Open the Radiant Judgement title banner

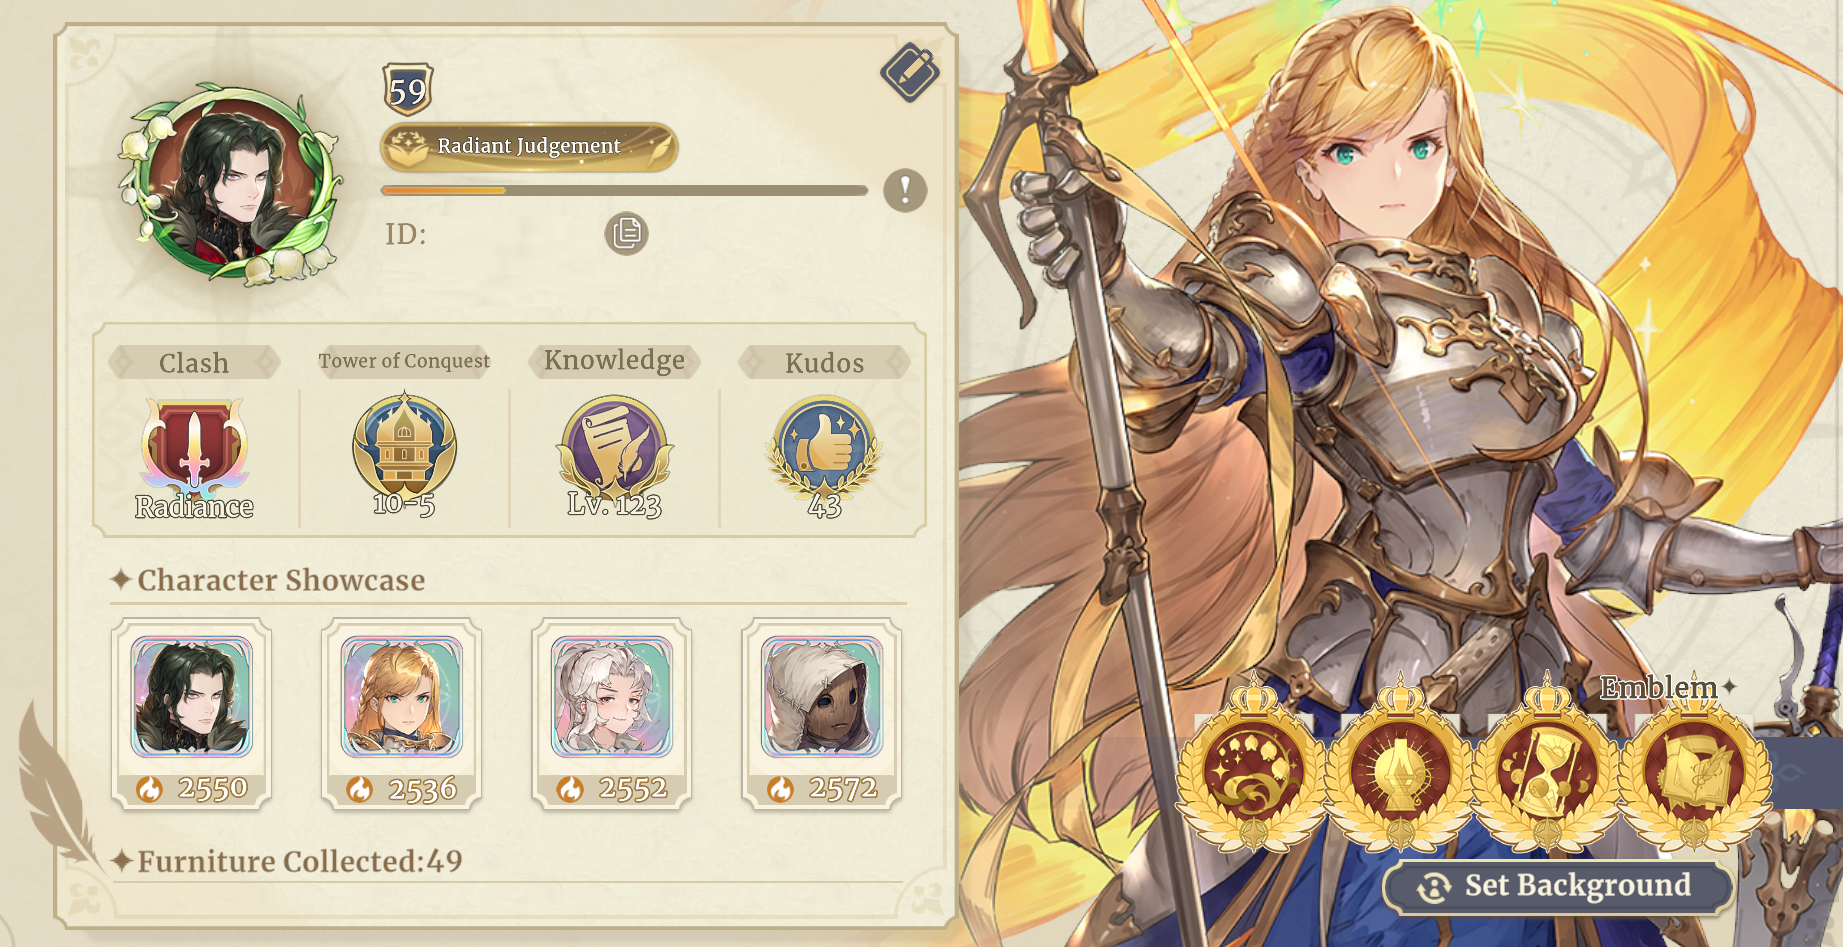529,147
